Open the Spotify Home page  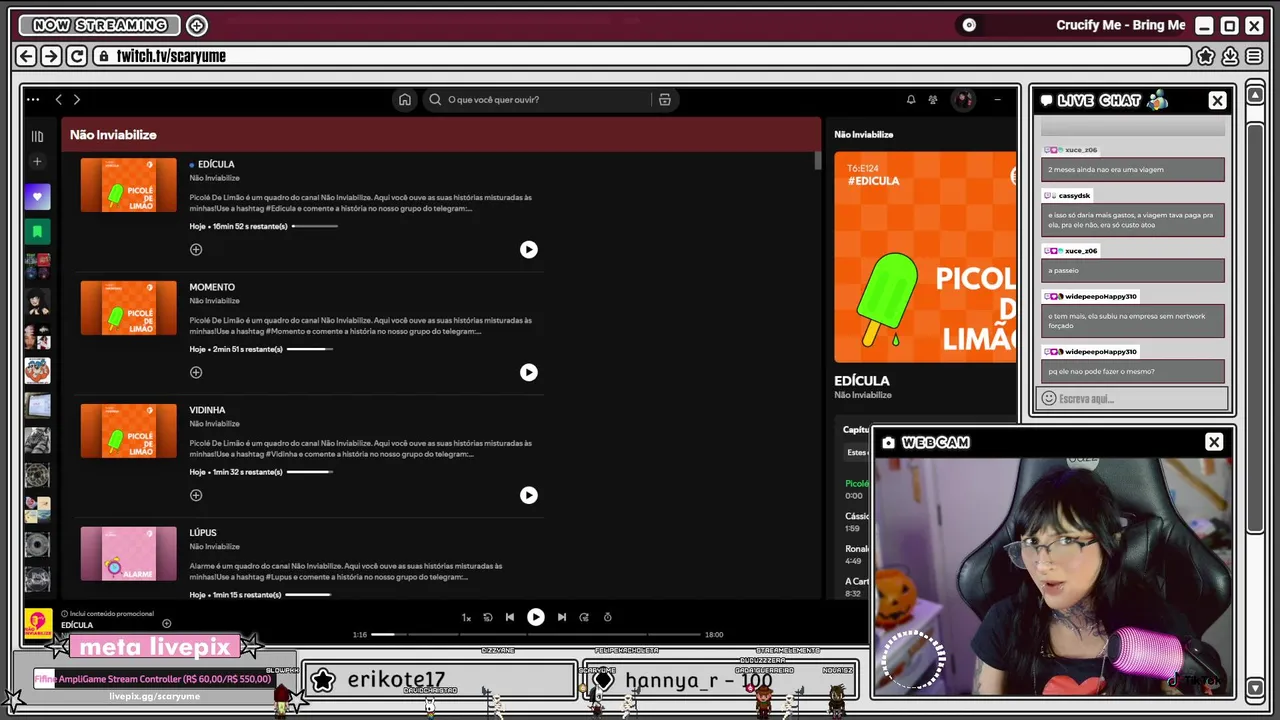point(404,99)
